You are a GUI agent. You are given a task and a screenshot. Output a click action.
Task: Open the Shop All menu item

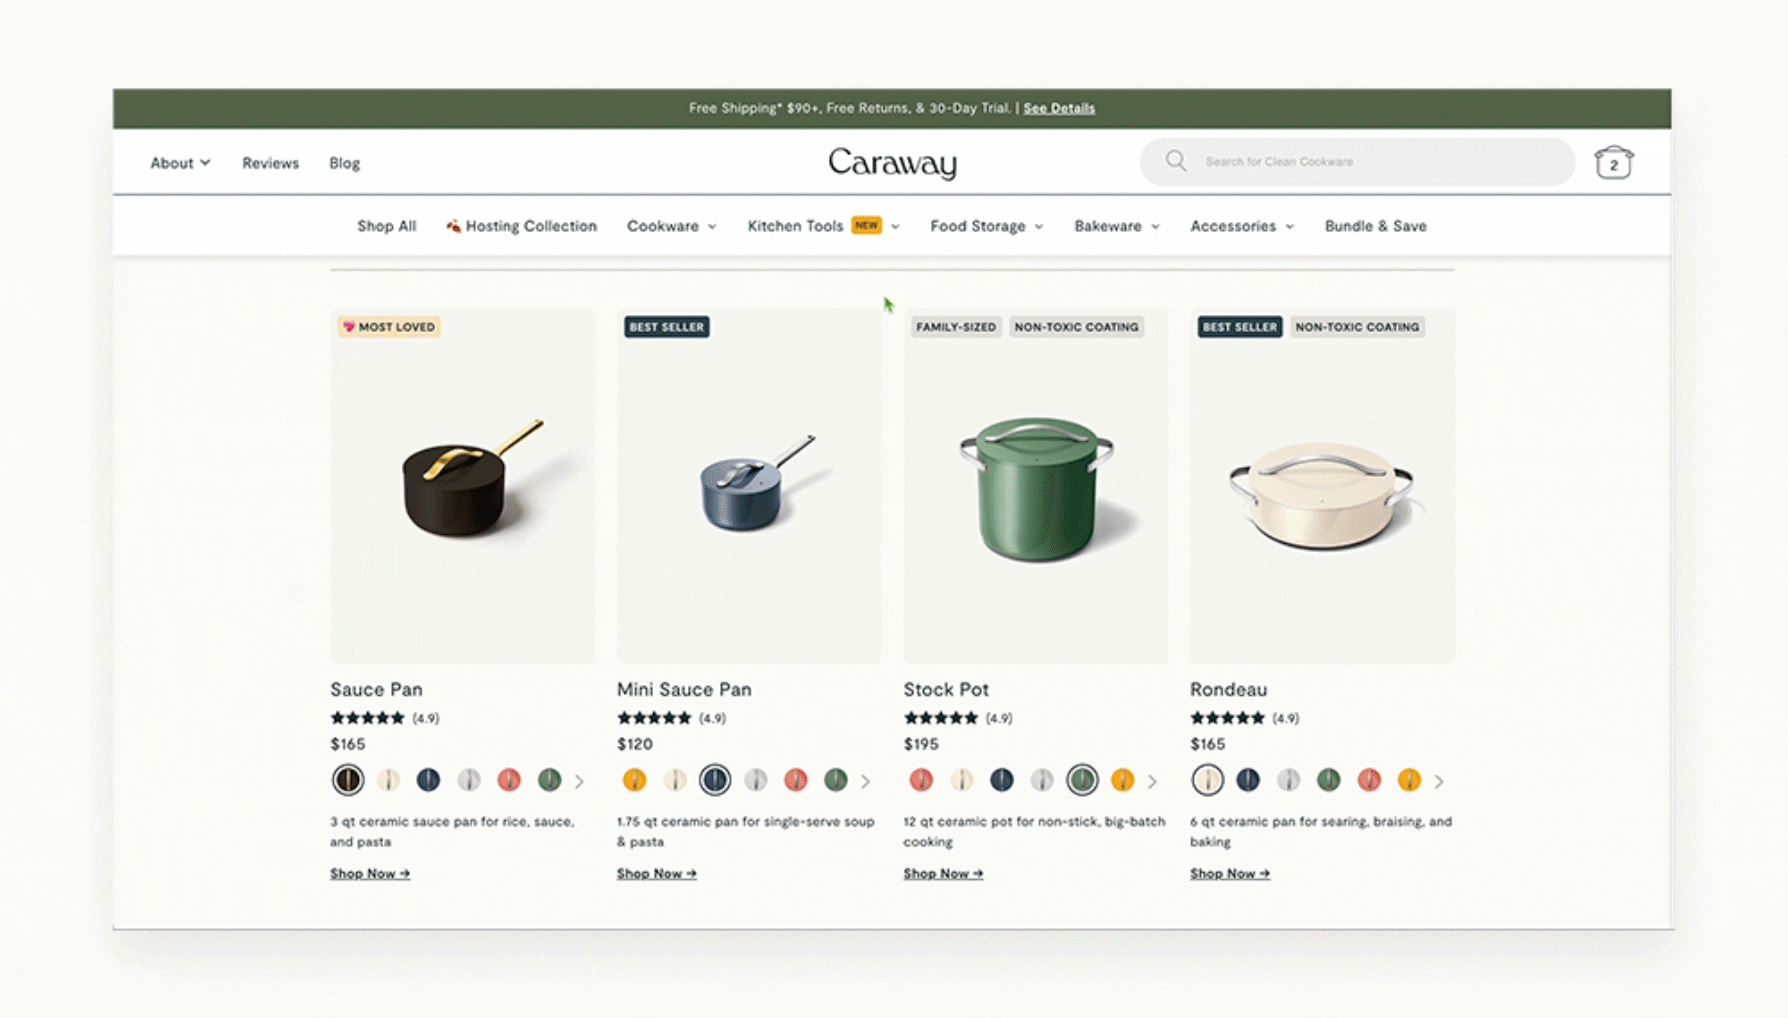click(386, 226)
